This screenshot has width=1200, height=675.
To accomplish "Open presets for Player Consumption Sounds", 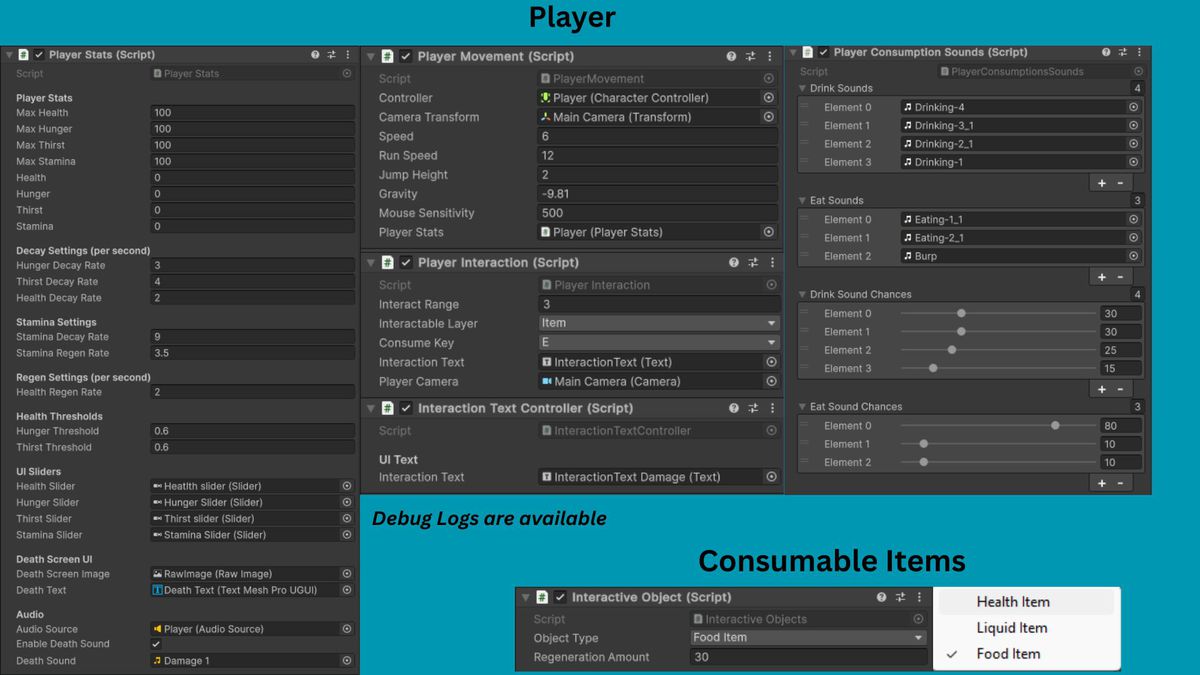I will point(1123,52).
